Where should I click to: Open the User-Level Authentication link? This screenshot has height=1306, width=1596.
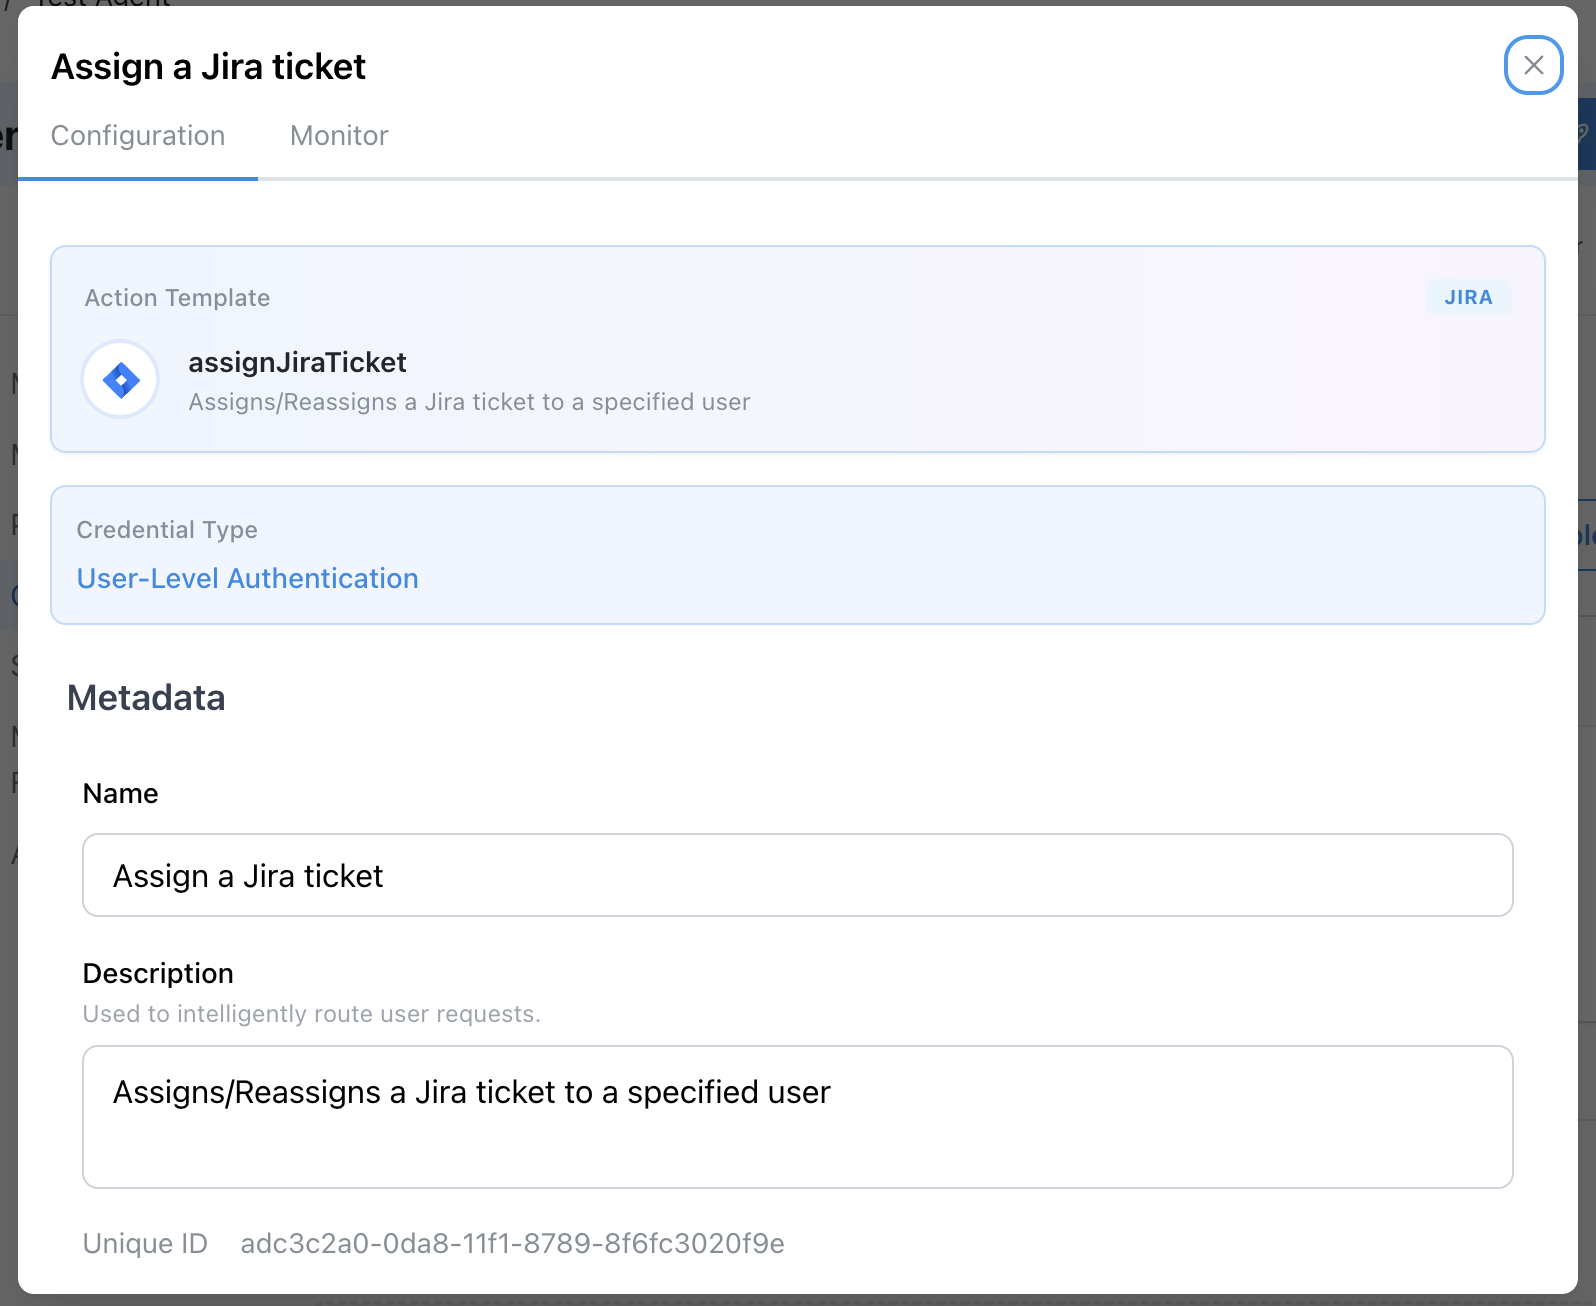pos(247,579)
